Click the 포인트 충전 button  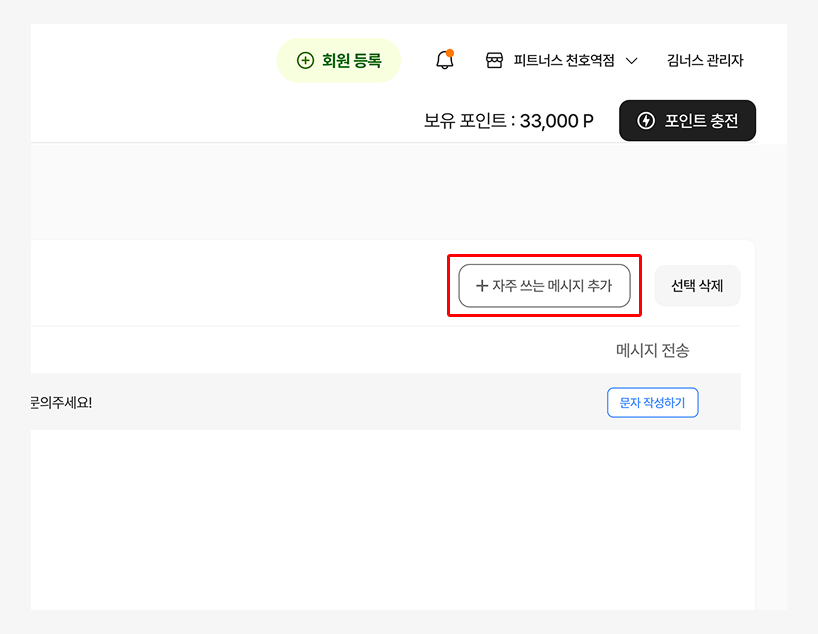pos(687,121)
